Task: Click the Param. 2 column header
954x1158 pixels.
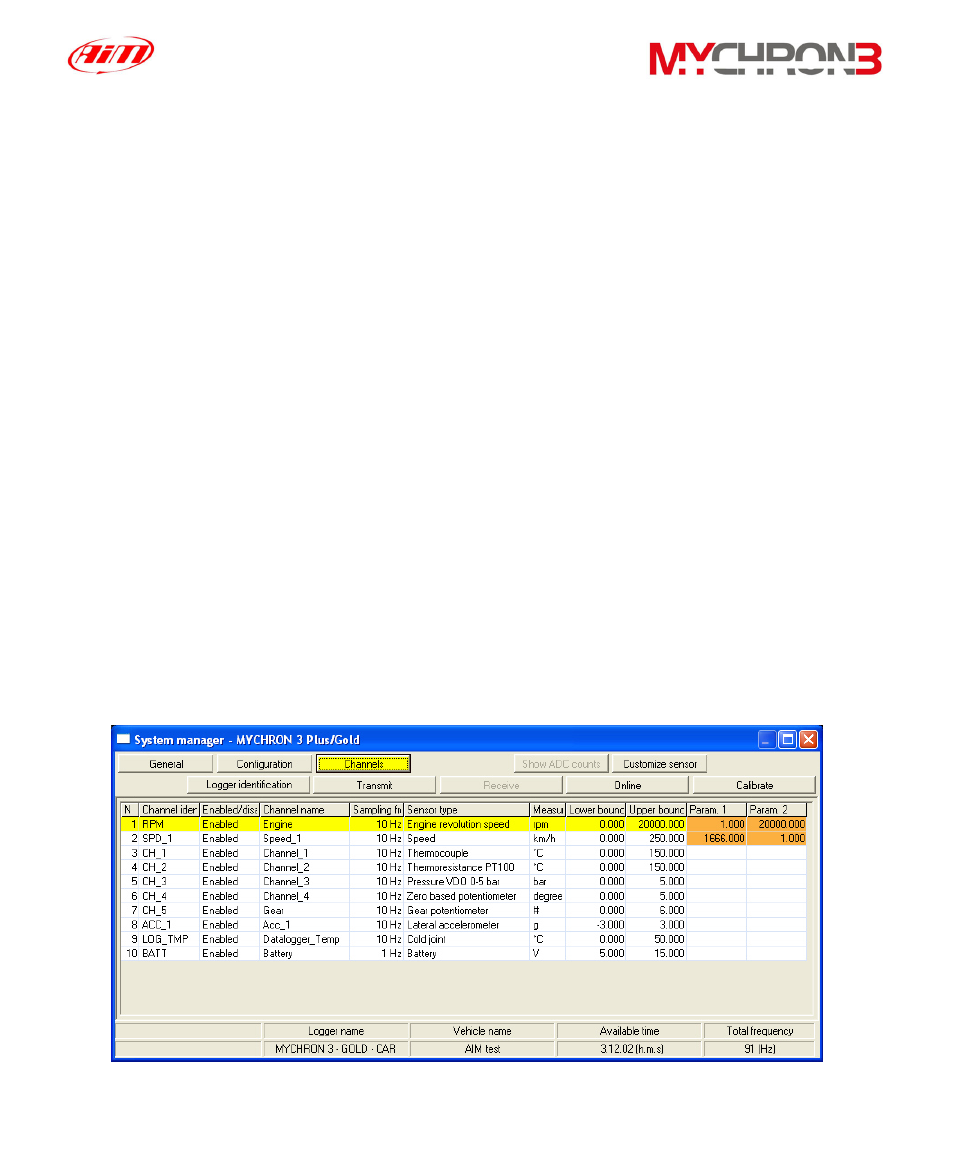Action: (x=777, y=809)
